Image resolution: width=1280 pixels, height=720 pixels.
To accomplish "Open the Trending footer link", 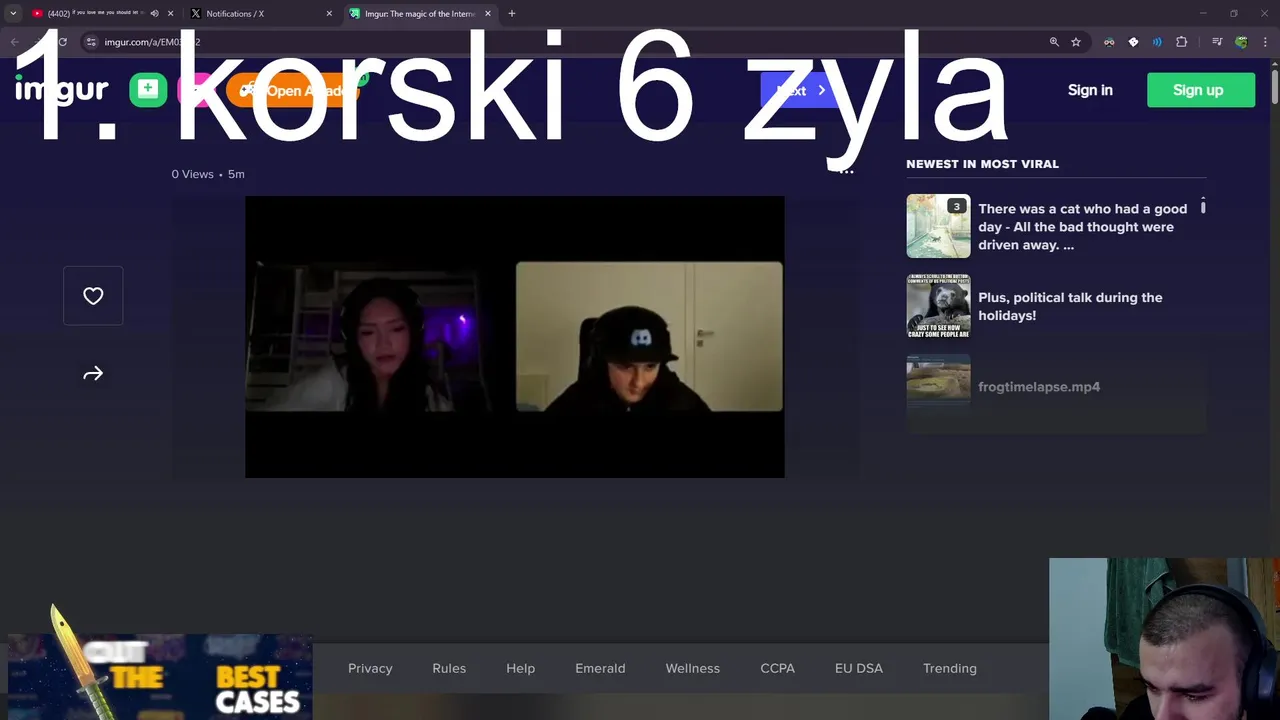I will click(x=950, y=668).
